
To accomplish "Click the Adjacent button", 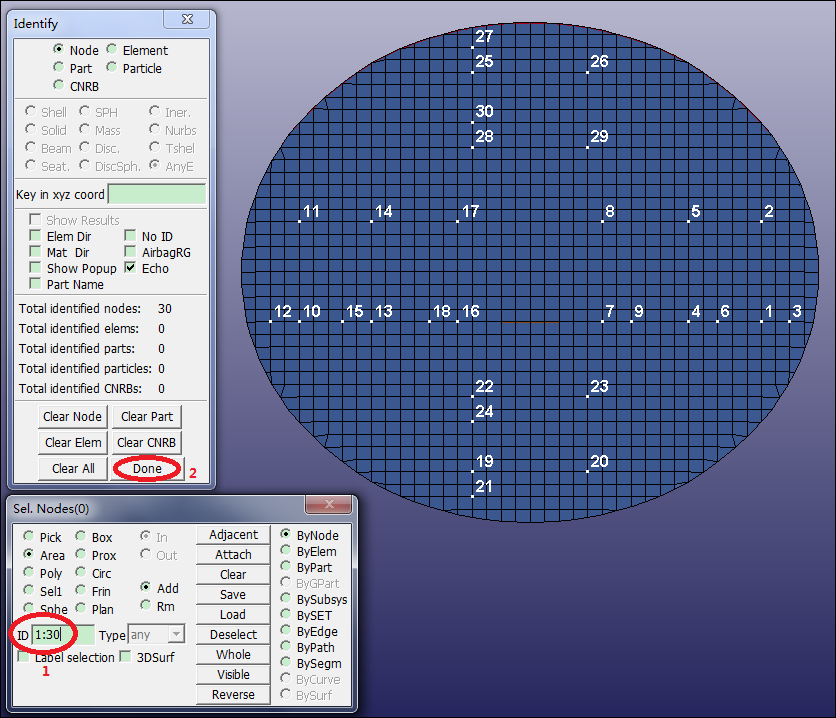I will [233, 535].
